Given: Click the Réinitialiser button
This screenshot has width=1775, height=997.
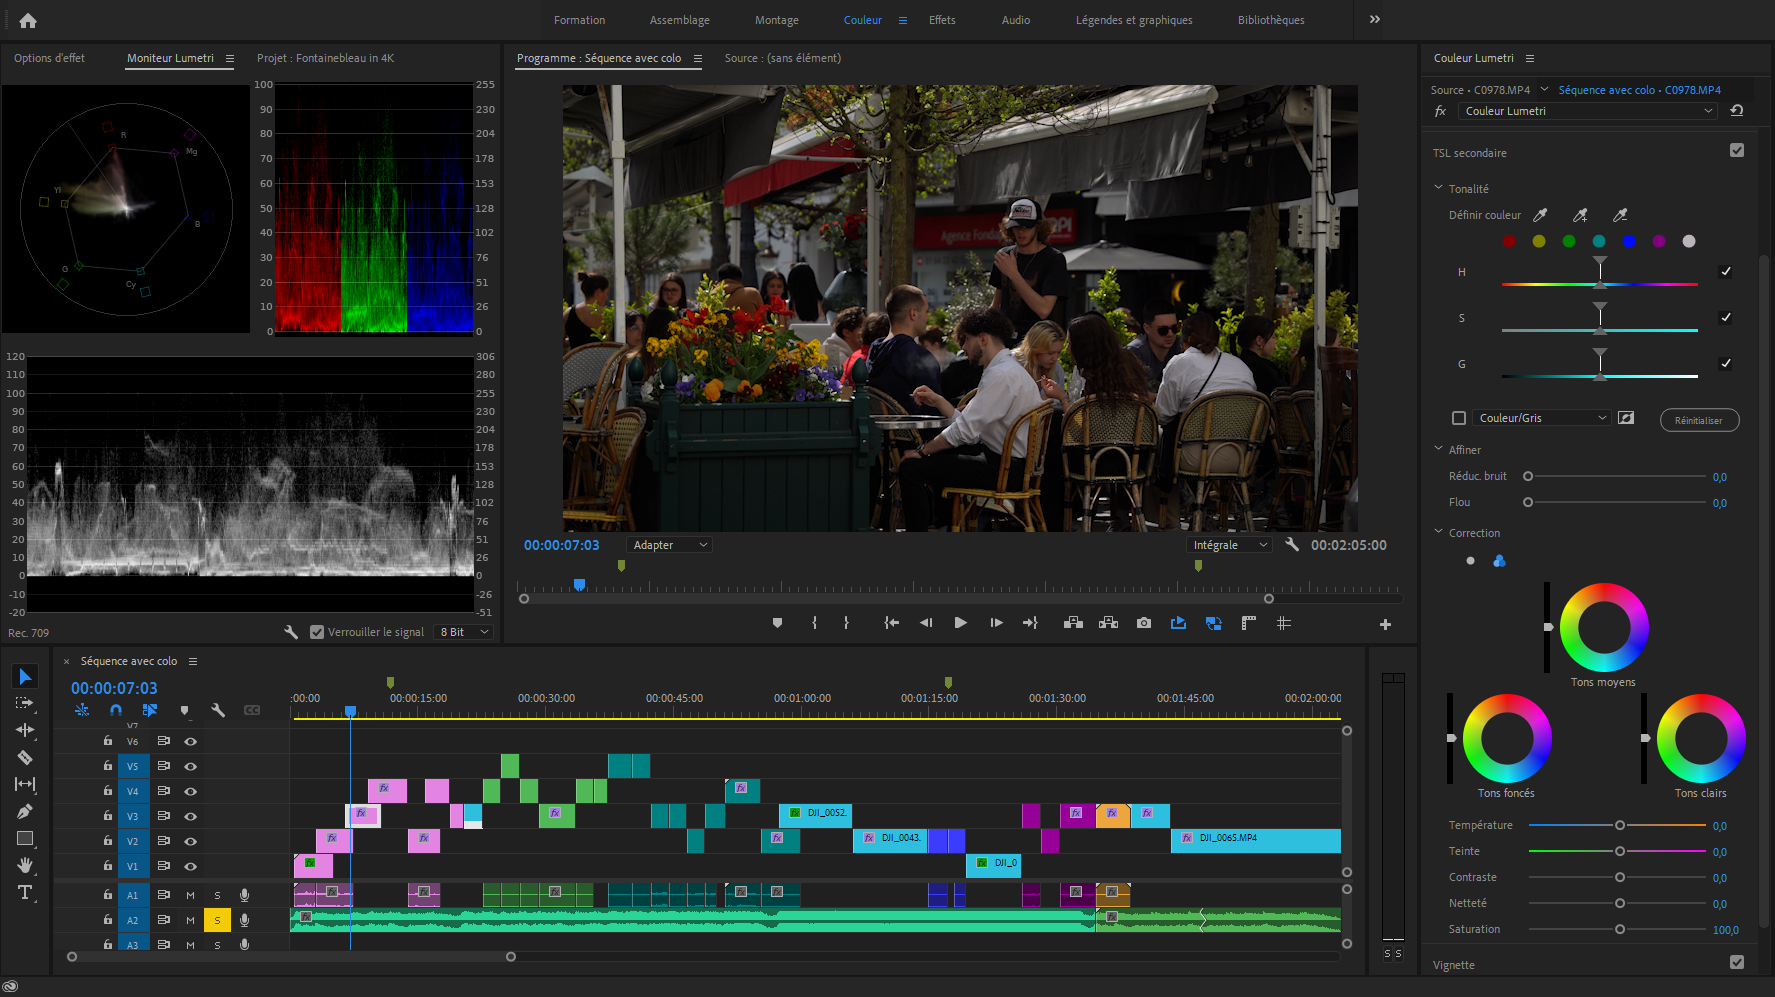Looking at the screenshot, I should coord(1699,420).
